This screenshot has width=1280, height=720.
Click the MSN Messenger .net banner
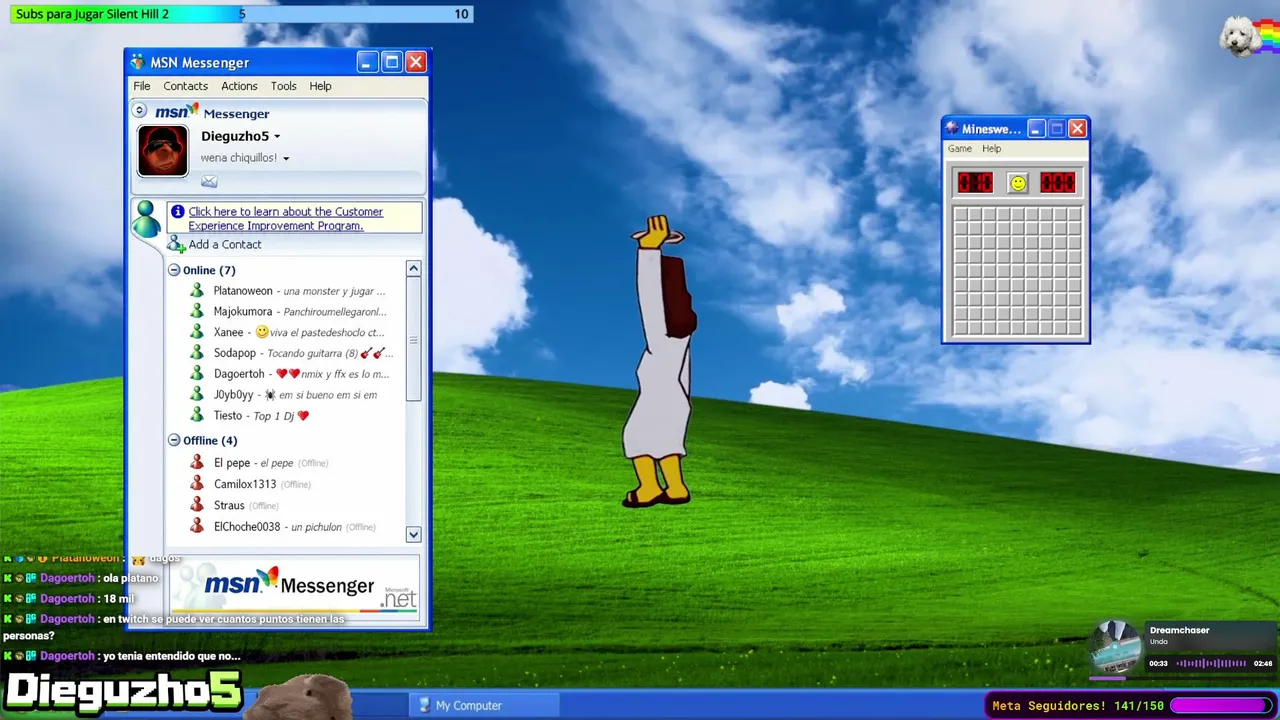(x=296, y=588)
